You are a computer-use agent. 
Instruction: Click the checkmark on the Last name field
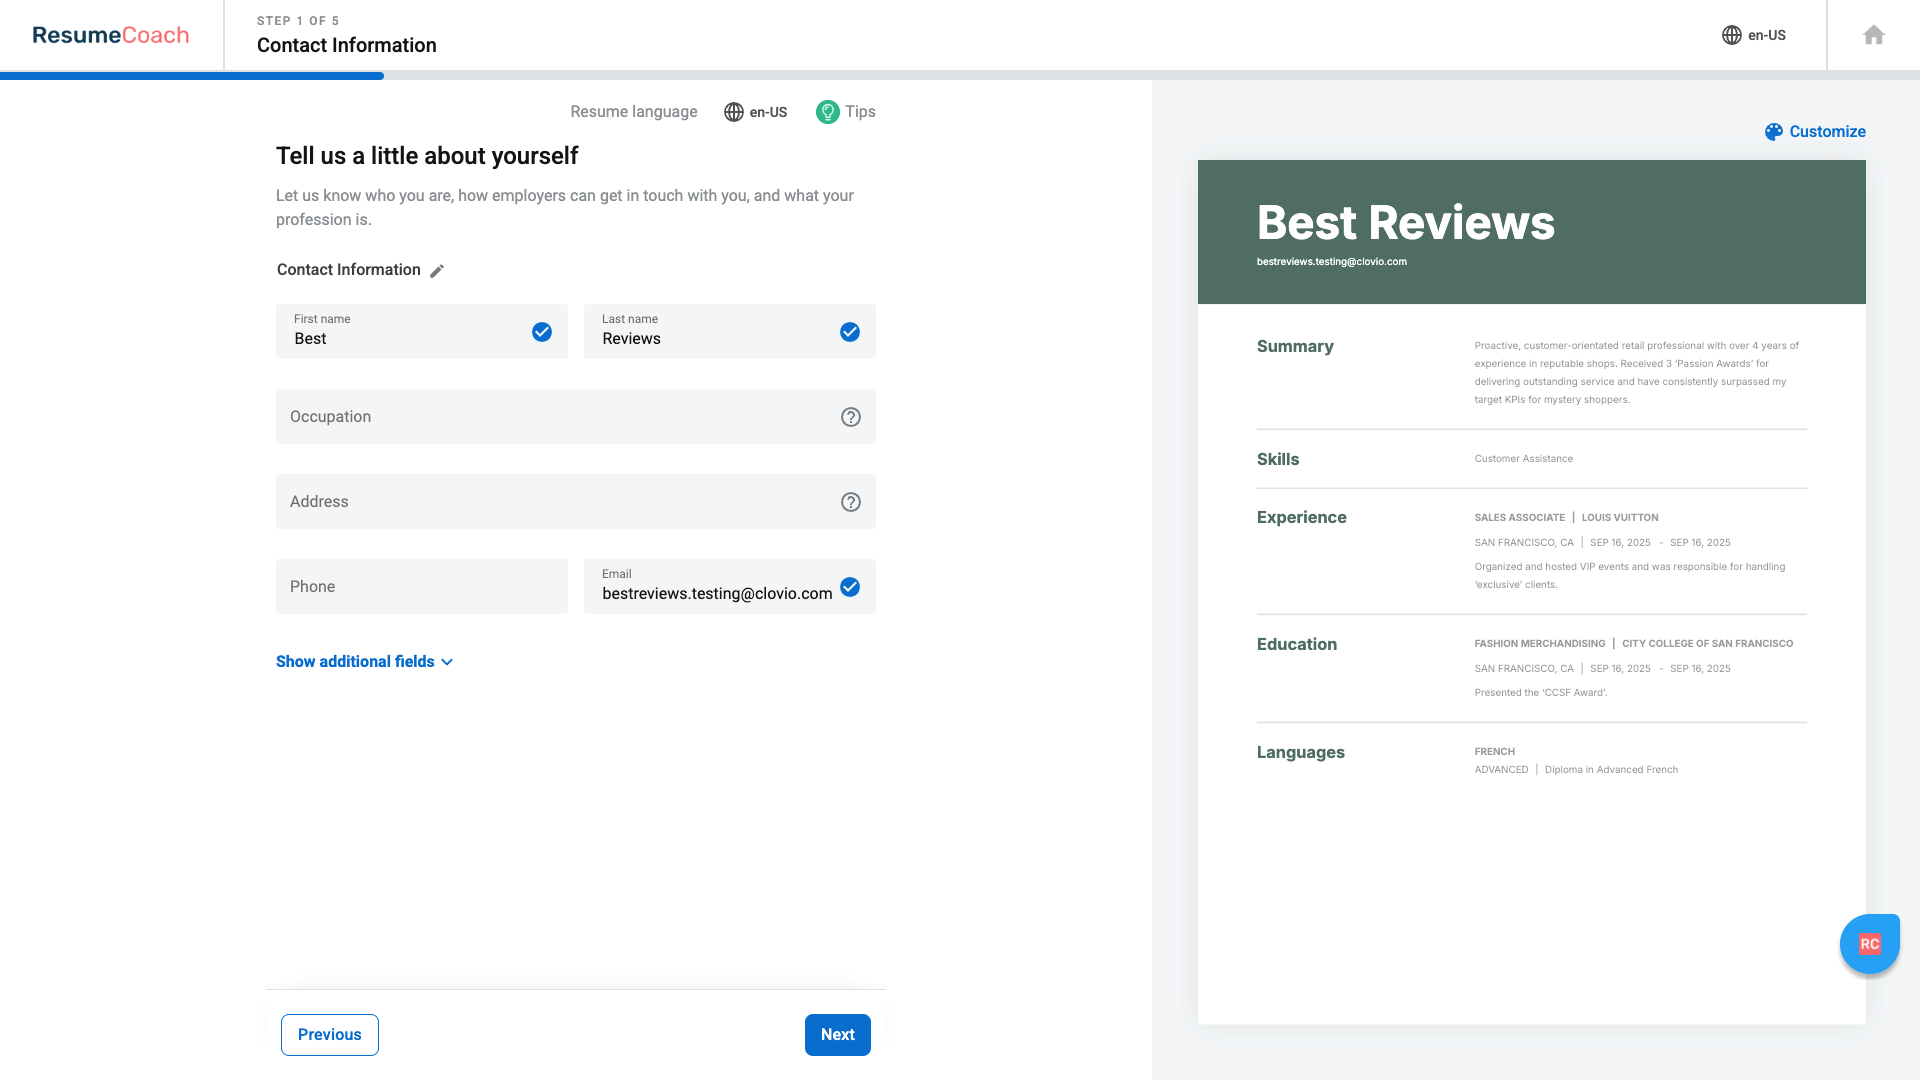(x=850, y=331)
